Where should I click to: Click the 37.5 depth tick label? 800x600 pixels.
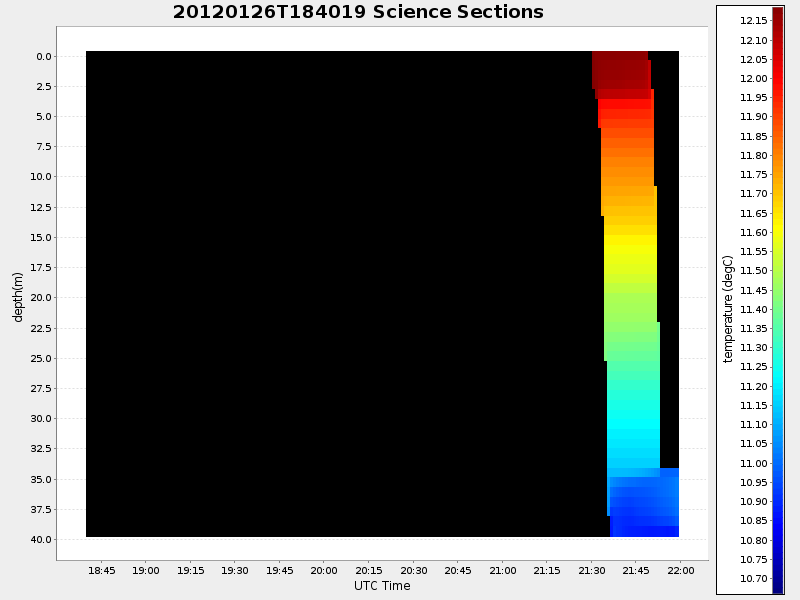pos(41,510)
